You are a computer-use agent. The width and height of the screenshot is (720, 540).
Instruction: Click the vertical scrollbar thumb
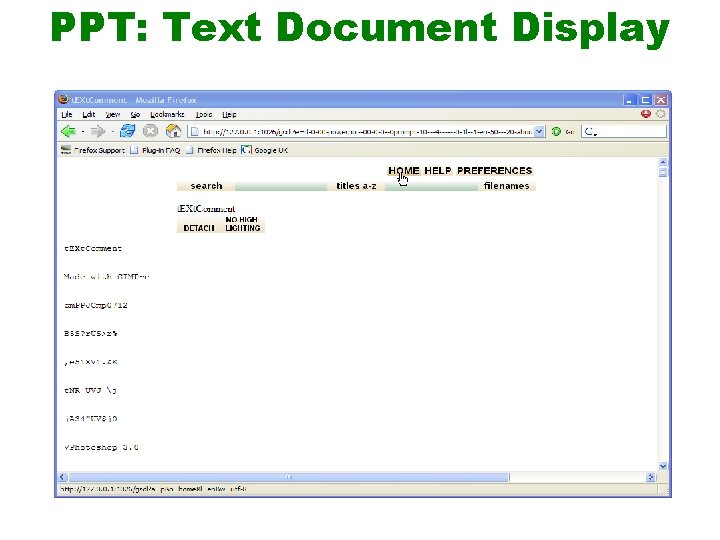663,172
